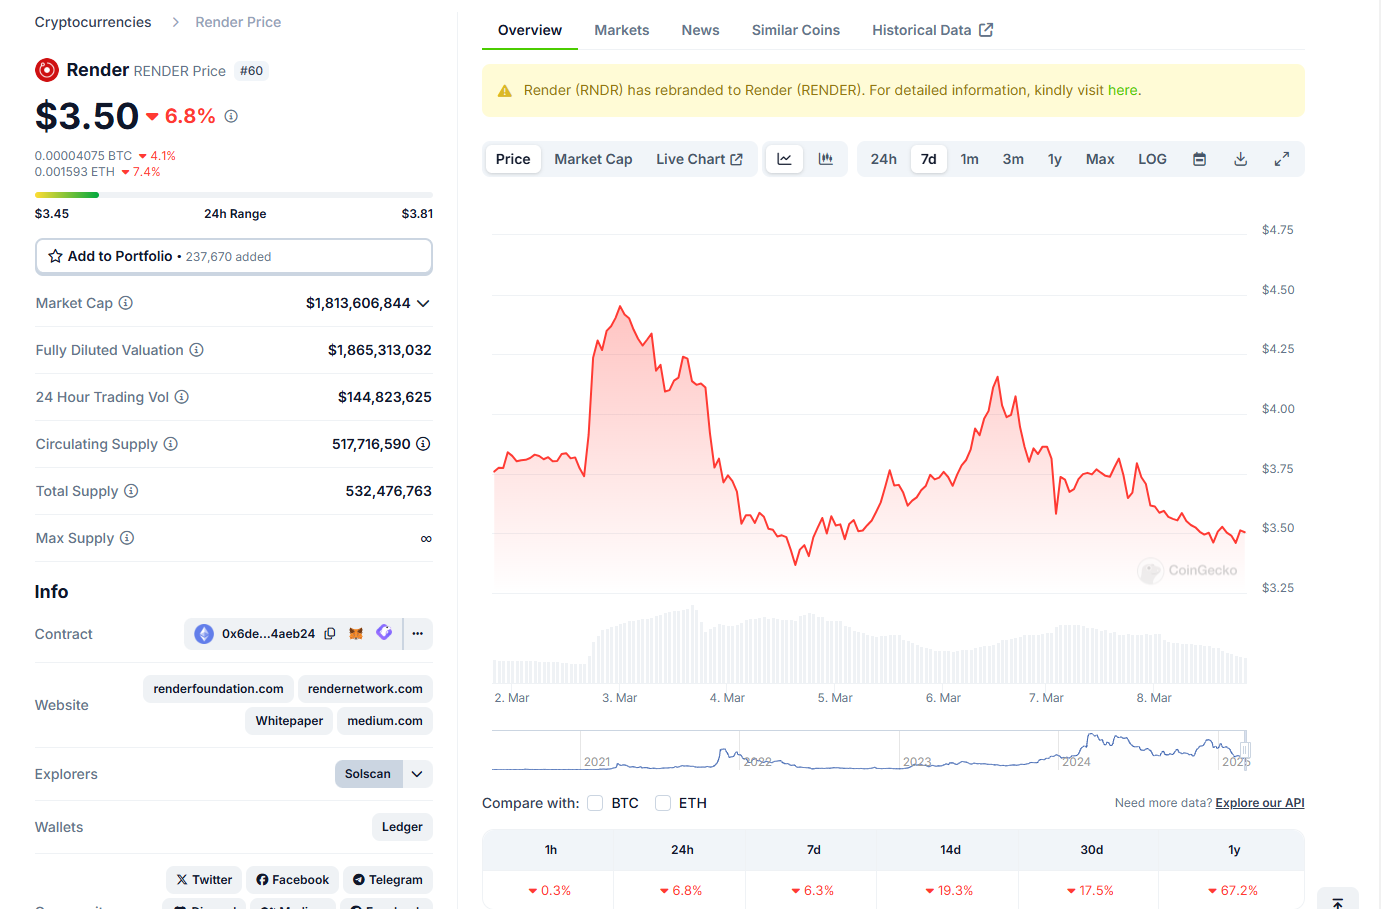1381x909 pixels.
Task: Click the info icon beside Circulating Supply label
Action: tap(171, 444)
